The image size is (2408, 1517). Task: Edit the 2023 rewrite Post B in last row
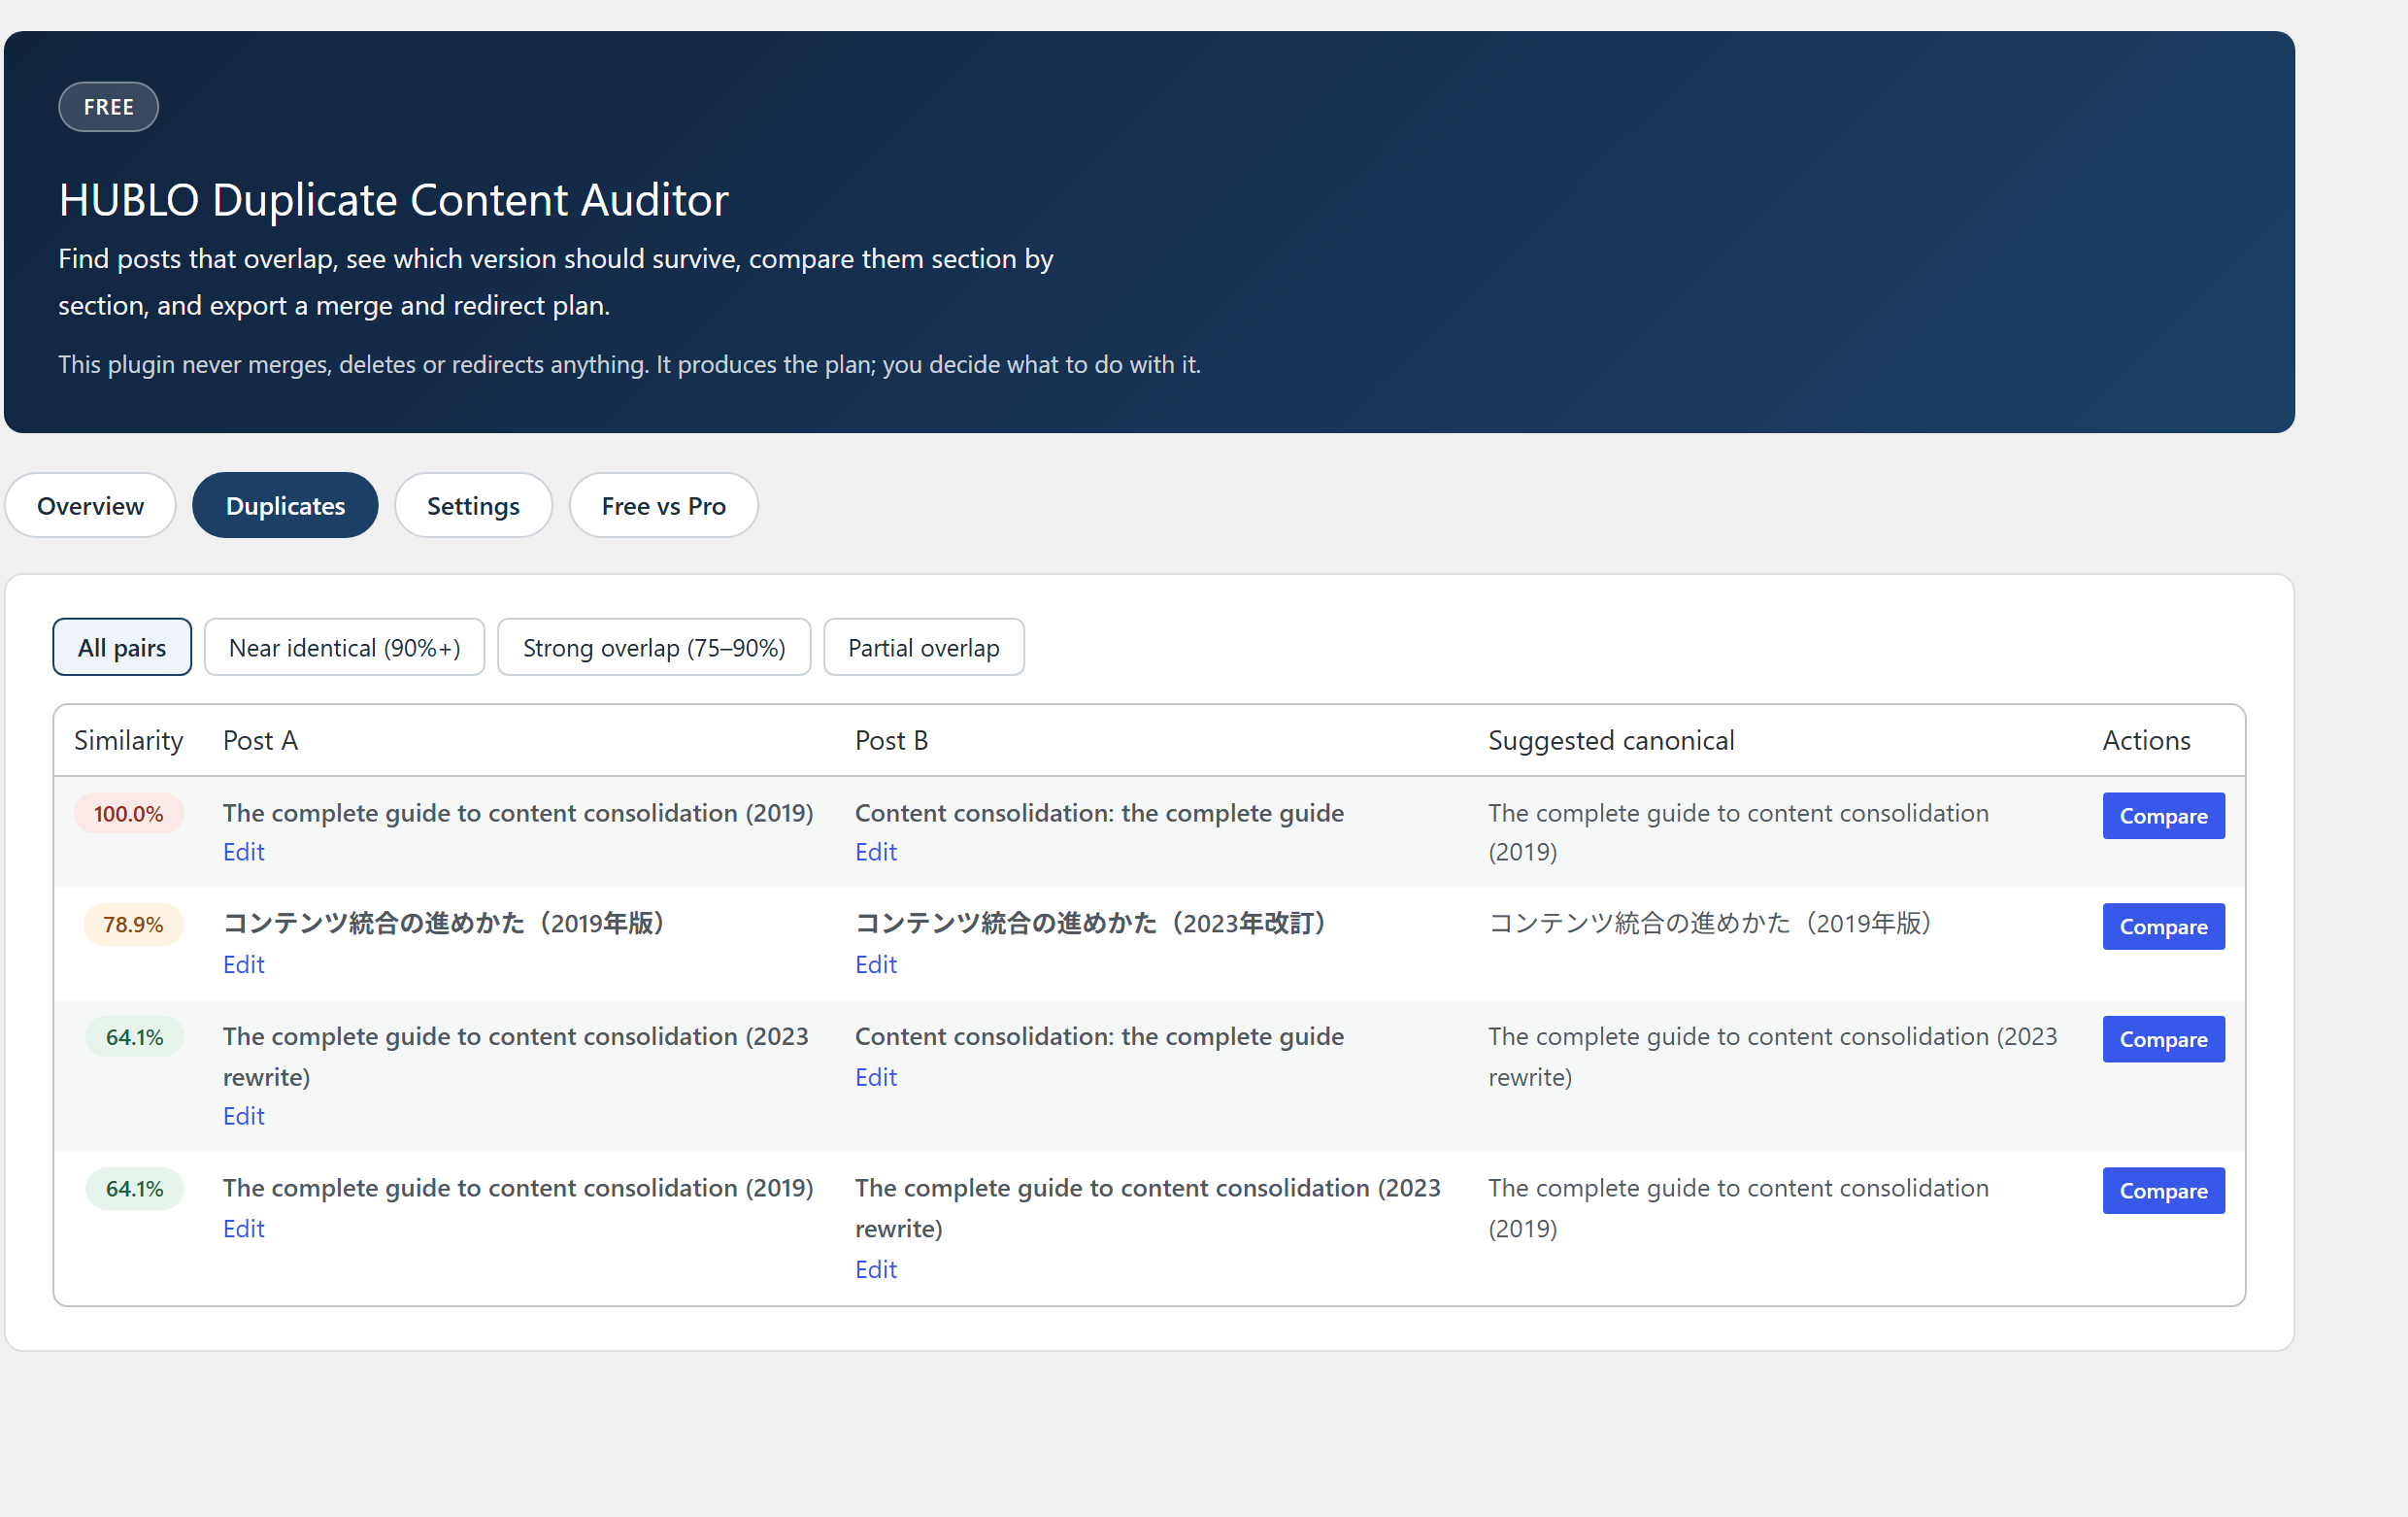876,1269
